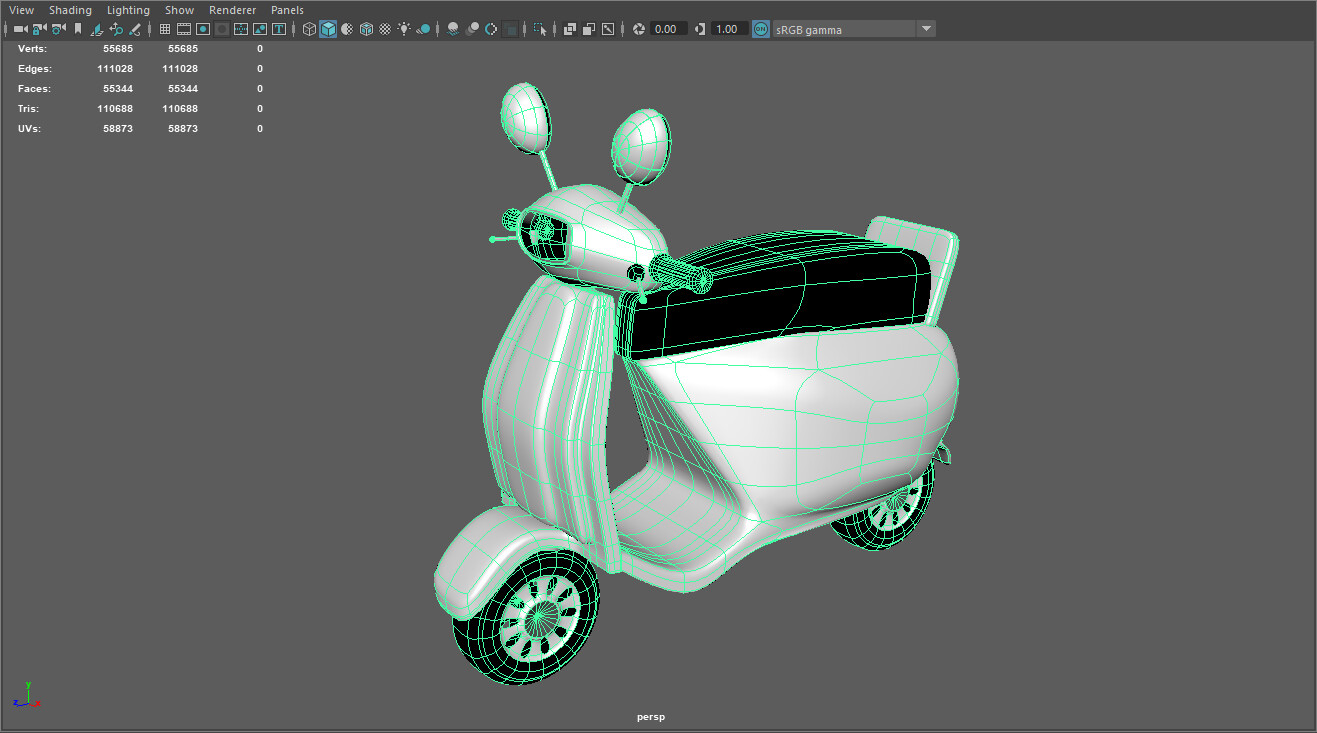Enable use all lights
The image size is (1317, 733).
403,29
